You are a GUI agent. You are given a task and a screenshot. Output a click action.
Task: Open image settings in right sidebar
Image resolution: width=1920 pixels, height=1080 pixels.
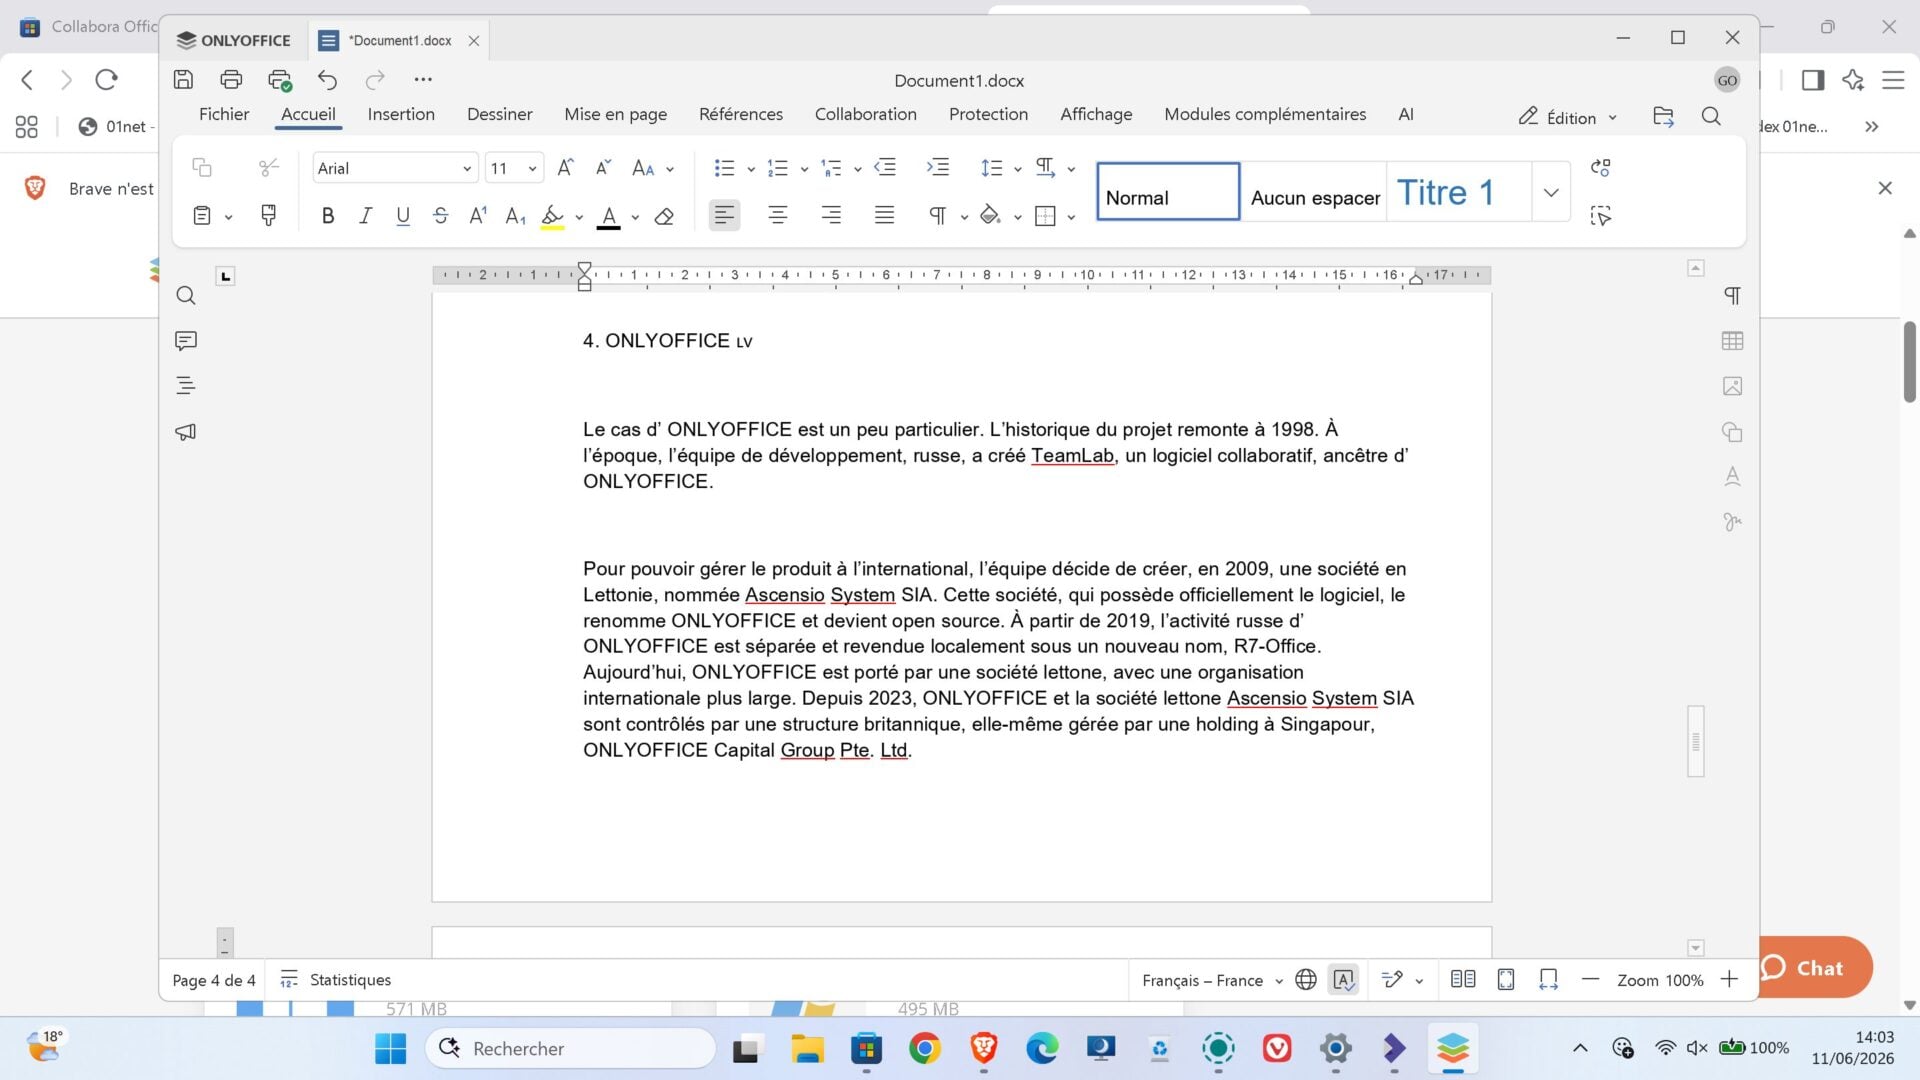coord(1733,386)
